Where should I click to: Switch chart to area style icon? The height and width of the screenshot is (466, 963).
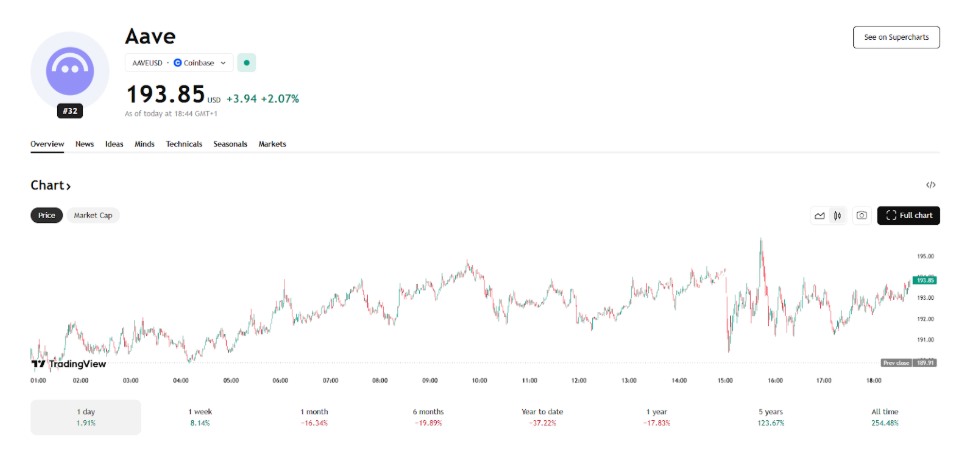[820, 215]
